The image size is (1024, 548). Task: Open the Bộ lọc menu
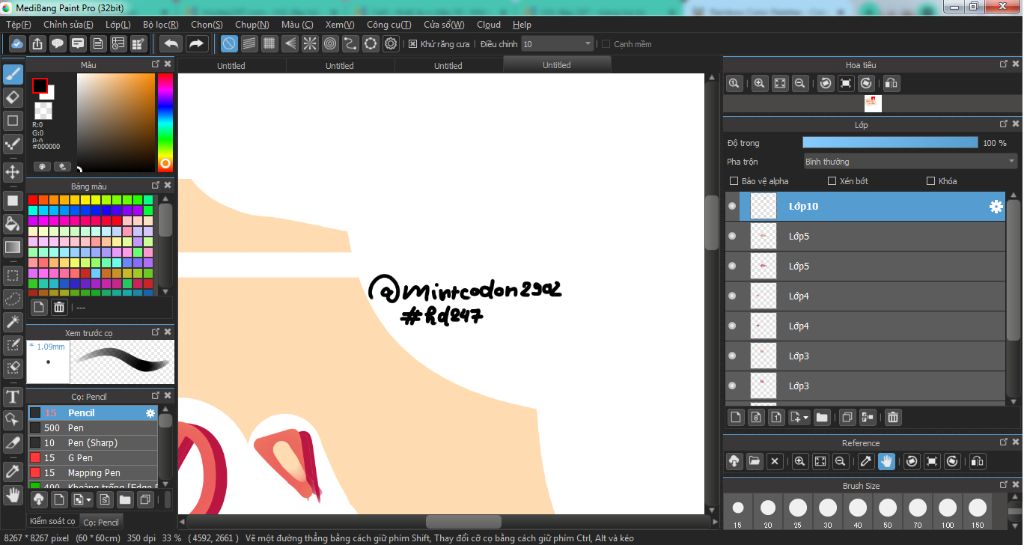[161, 25]
